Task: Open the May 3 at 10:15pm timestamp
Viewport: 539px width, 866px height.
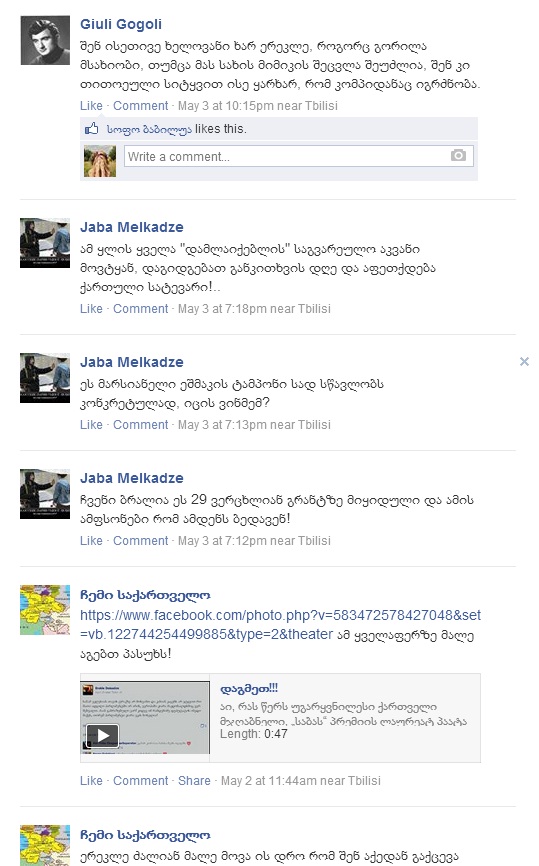Action: [x=257, y=105]
